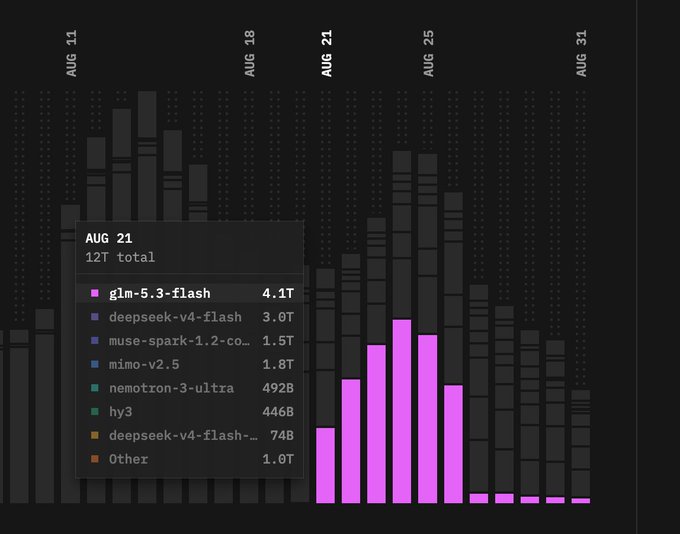The width and height of the screenshot is (680, 534).
Task: Click the pink bar segment under AUG 21
Action: pyautogui.click(x=325, y=465)
